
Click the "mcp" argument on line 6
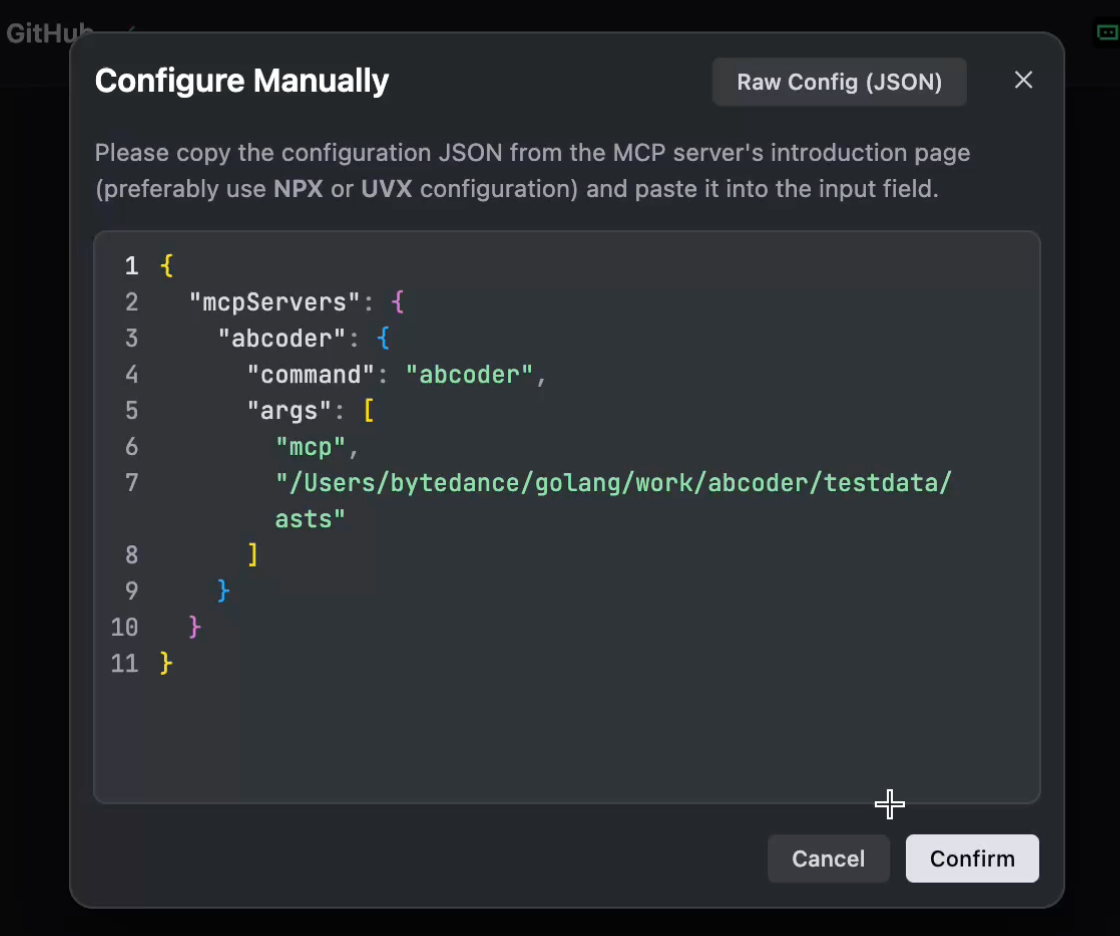pyautogui.click(x=311, y=447)
